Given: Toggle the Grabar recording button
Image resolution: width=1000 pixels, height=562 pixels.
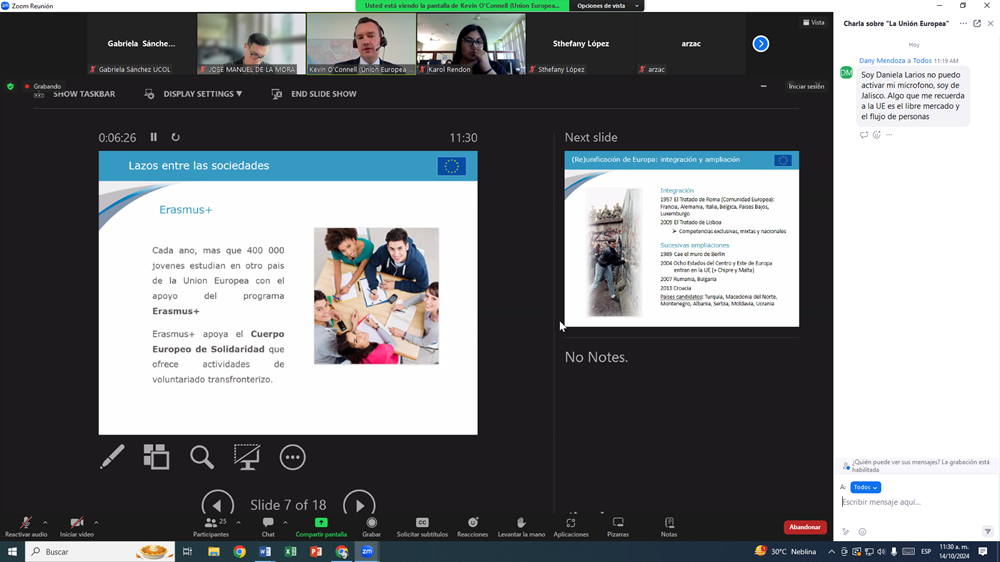Looking at the screenshot, I should pos(372,526).
